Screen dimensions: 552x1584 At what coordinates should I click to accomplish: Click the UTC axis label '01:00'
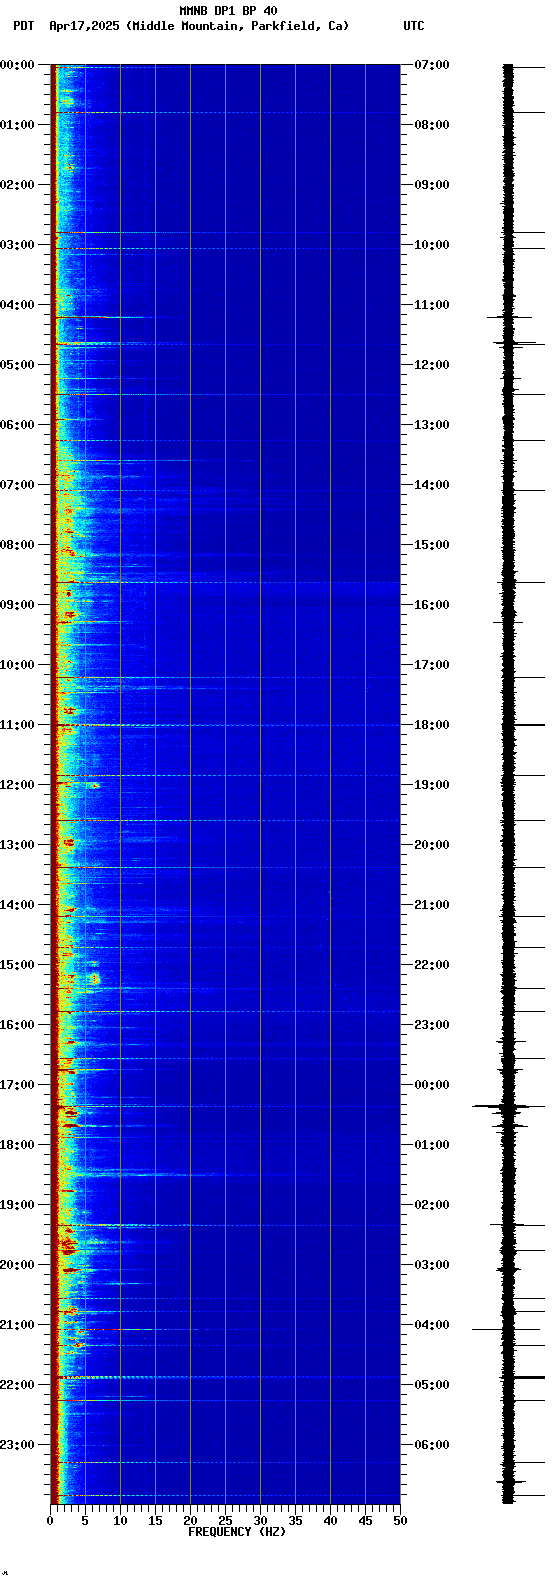click(x=431, y=1145)
